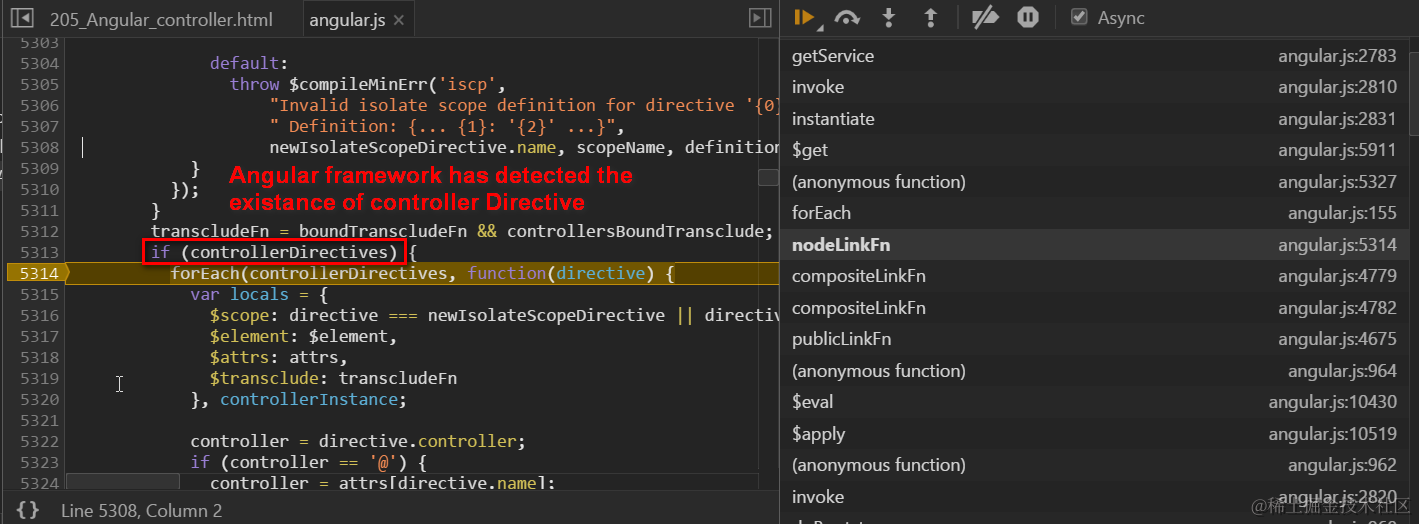Select compositeLinkFn frame at angular.js:4782
1419x524 pixels.
(x=1095, y=308)
